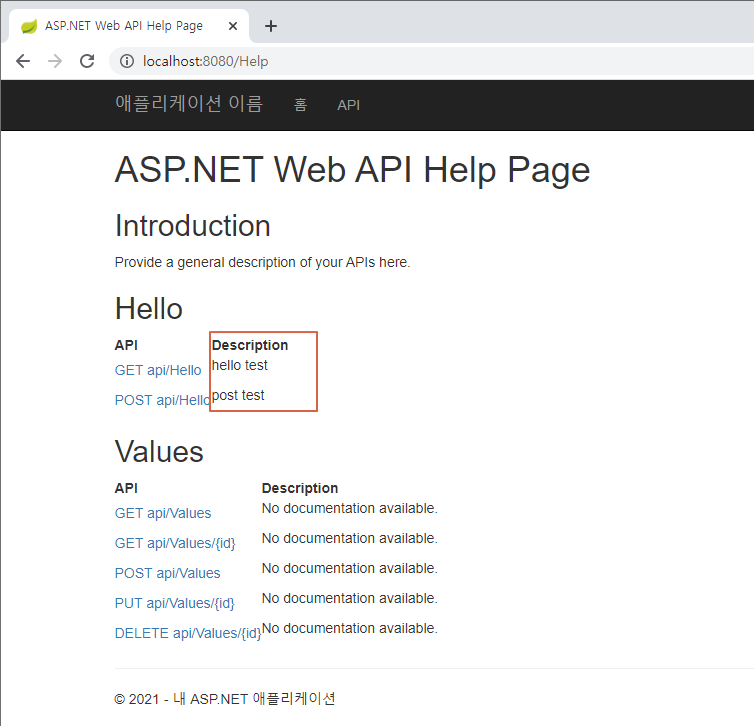Click the Values section heading
The image size is (754, 726).
159,451
